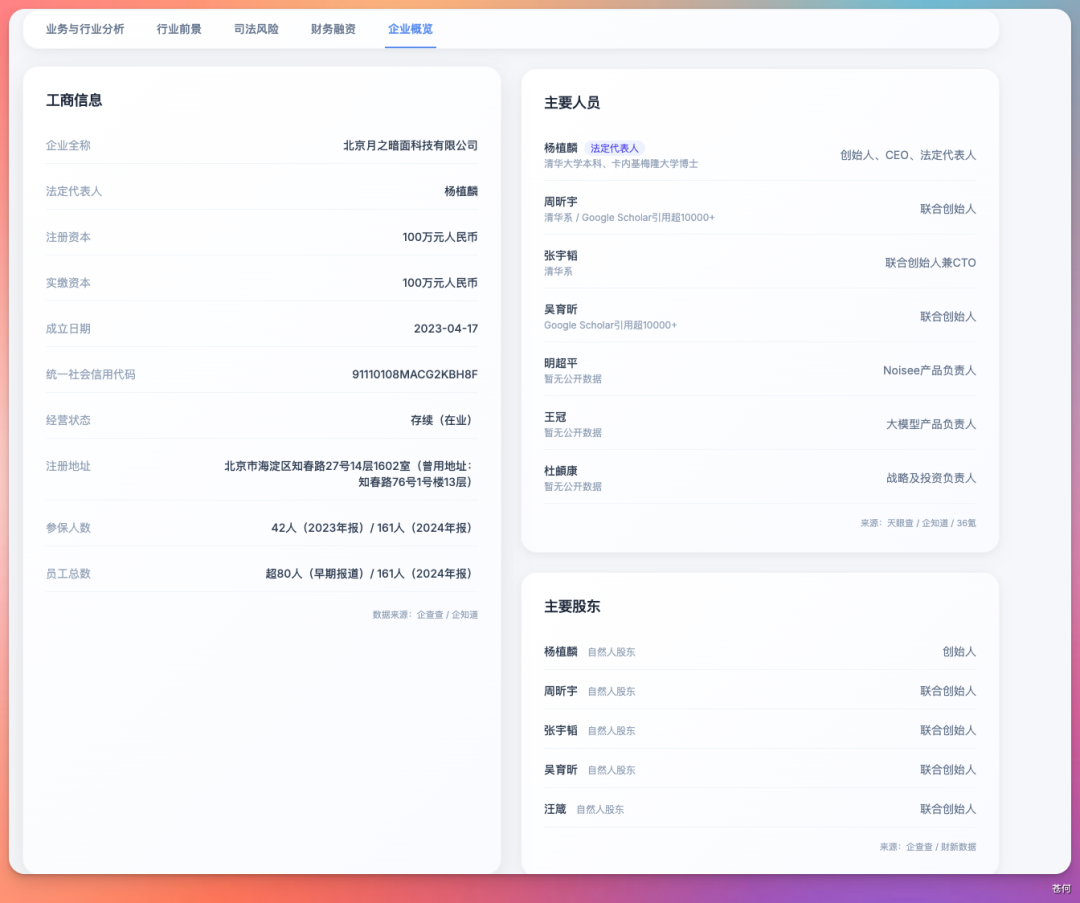Click the 数据来源：企查查 / 企知道 note
This screenshot has height=903, width=1080.
tap(425, 614)
